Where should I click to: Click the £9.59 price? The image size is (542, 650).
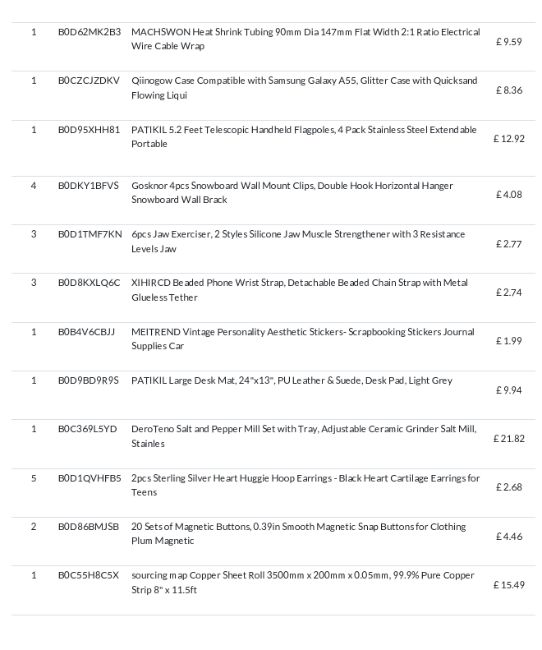click(x=509, y=41)
